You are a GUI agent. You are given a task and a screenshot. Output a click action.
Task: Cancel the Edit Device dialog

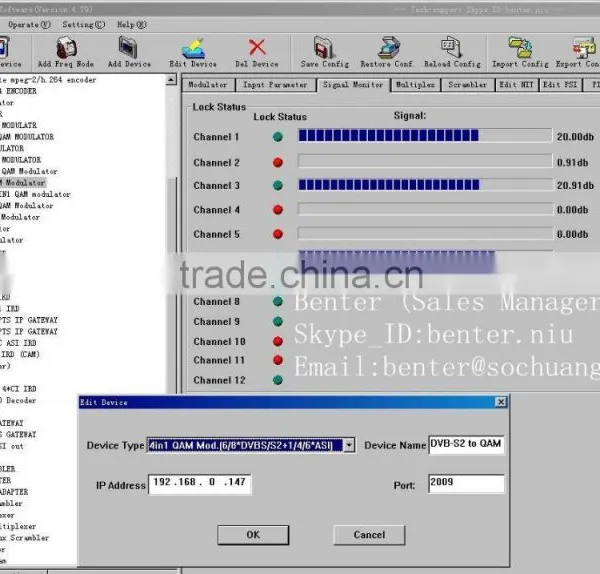pos(369,535)
